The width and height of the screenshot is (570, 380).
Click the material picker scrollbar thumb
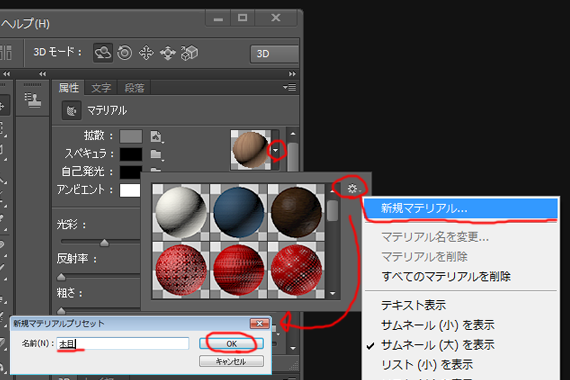[x=332, y=210]
